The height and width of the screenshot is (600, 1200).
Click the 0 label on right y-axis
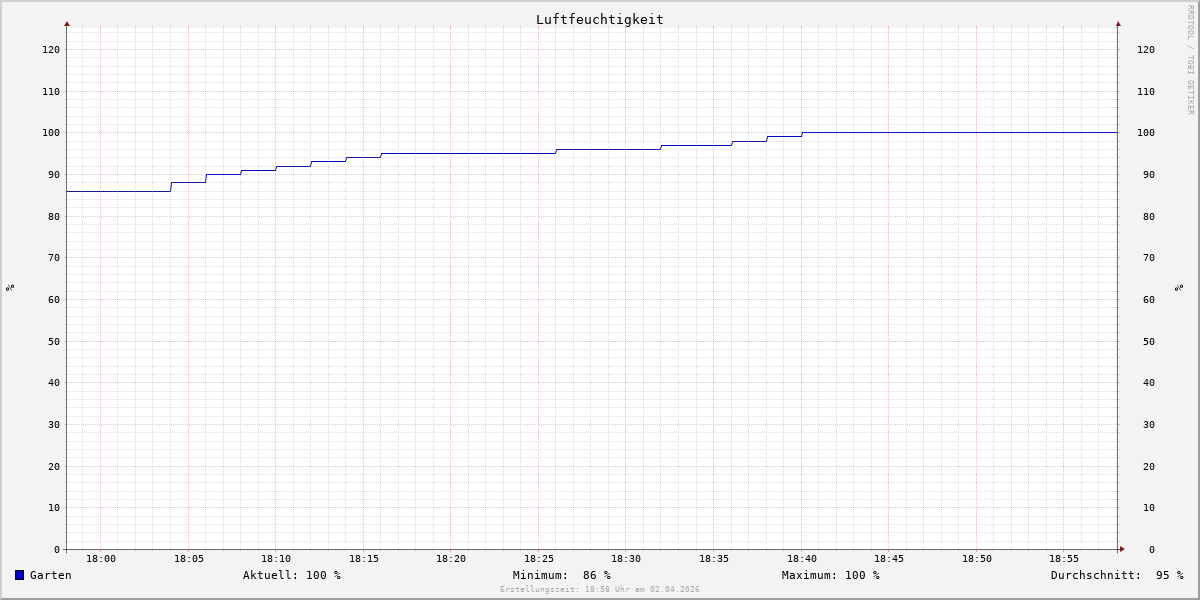coord(1151,549)
